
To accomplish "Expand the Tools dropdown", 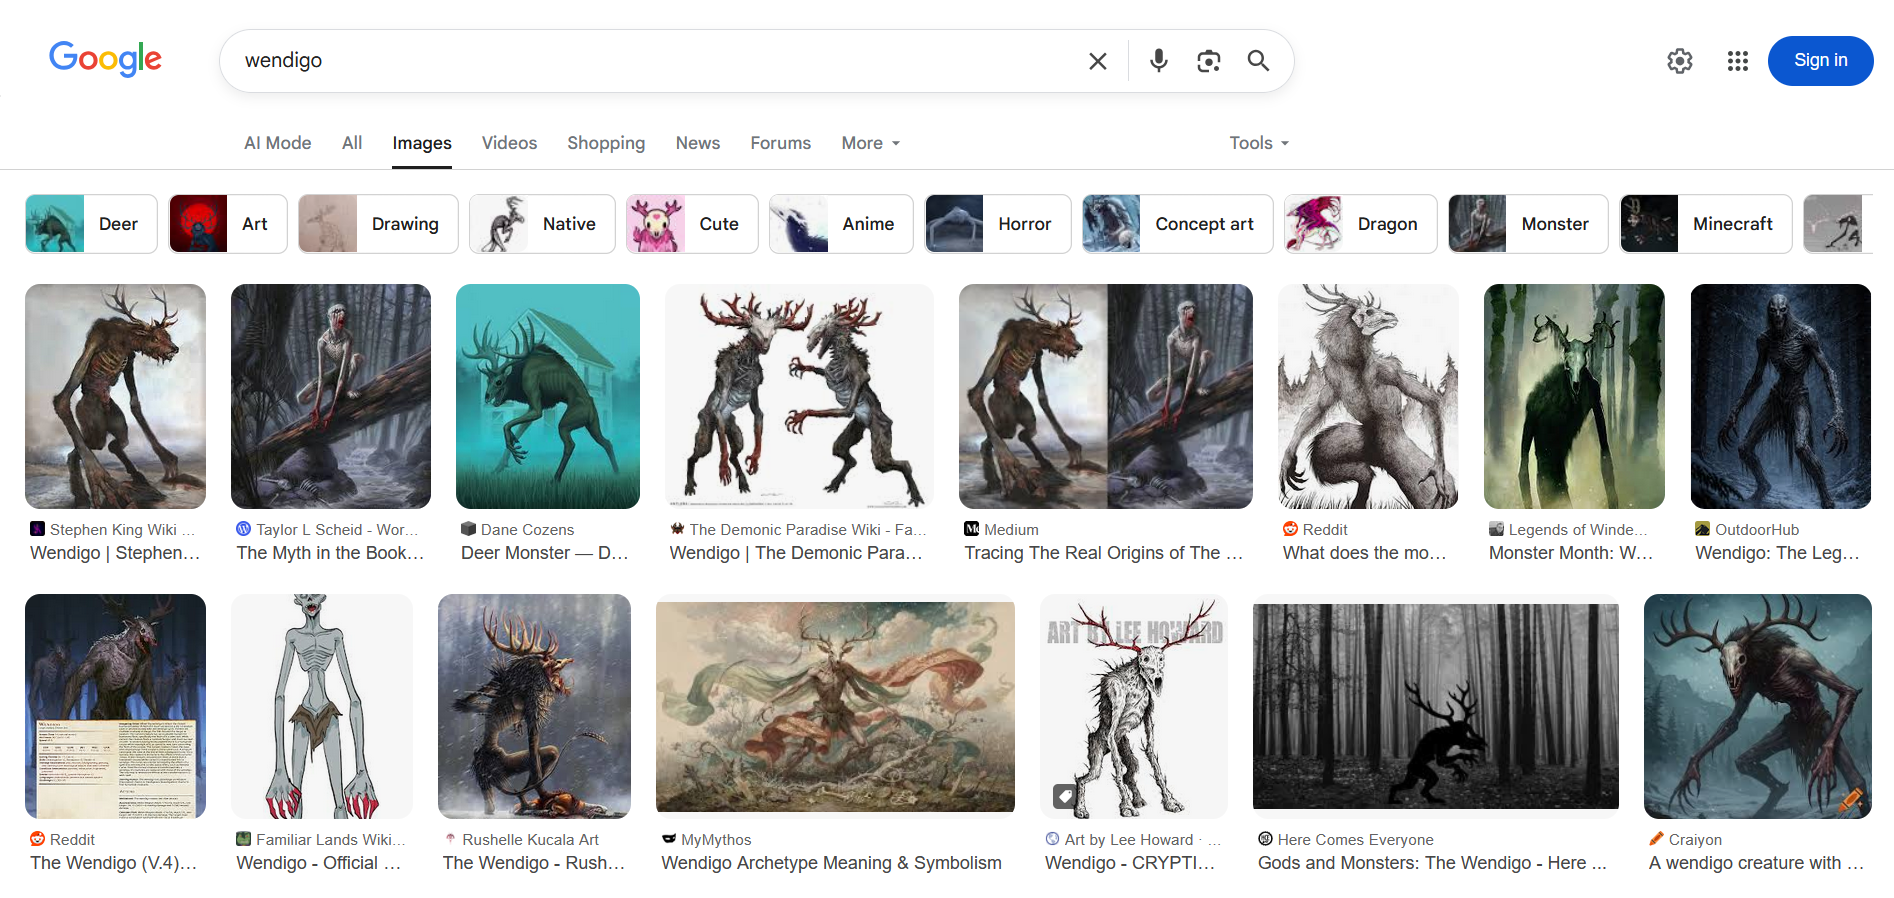I will 1259,143.
